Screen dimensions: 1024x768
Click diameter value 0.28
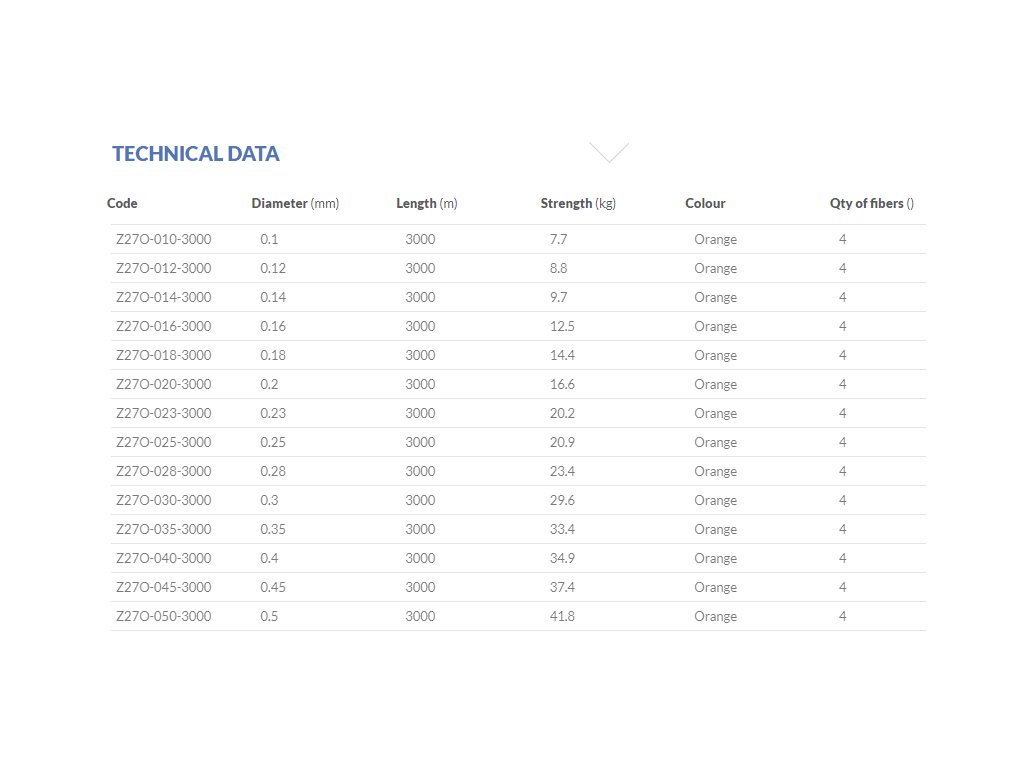point(273,471)
